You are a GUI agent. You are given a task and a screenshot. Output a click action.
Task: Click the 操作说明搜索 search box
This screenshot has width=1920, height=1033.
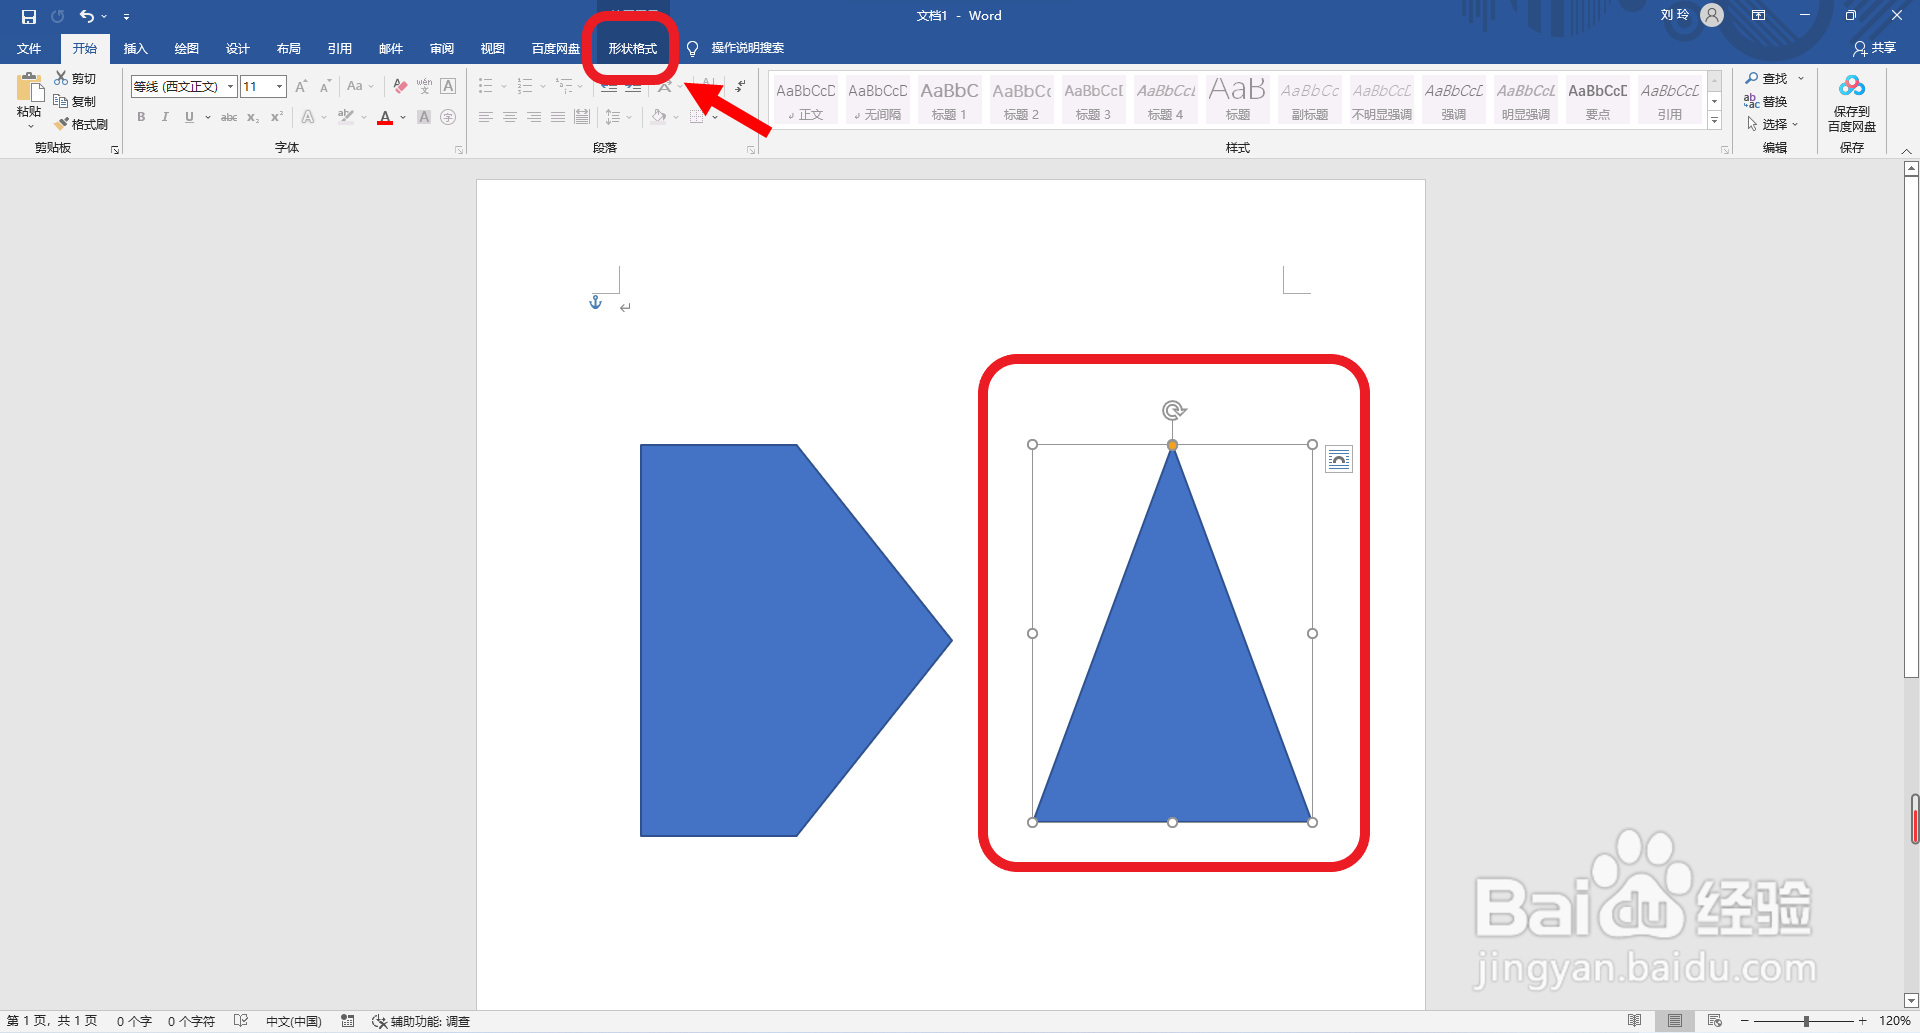point(747,48)
